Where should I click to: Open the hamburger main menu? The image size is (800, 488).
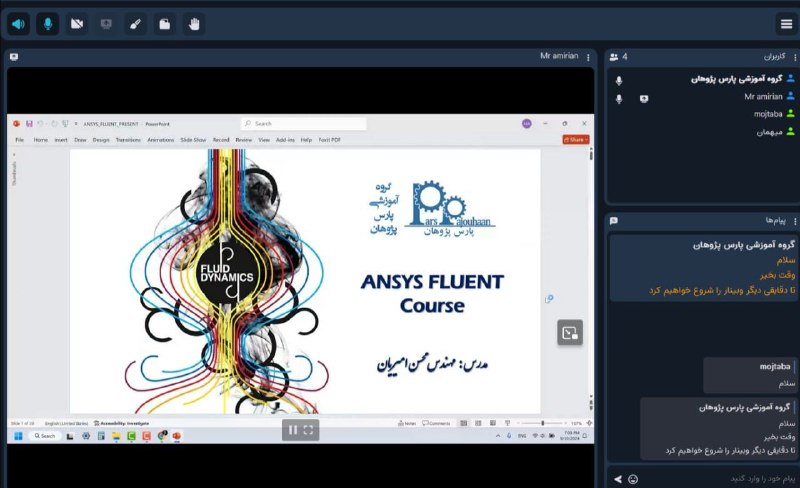786,23
